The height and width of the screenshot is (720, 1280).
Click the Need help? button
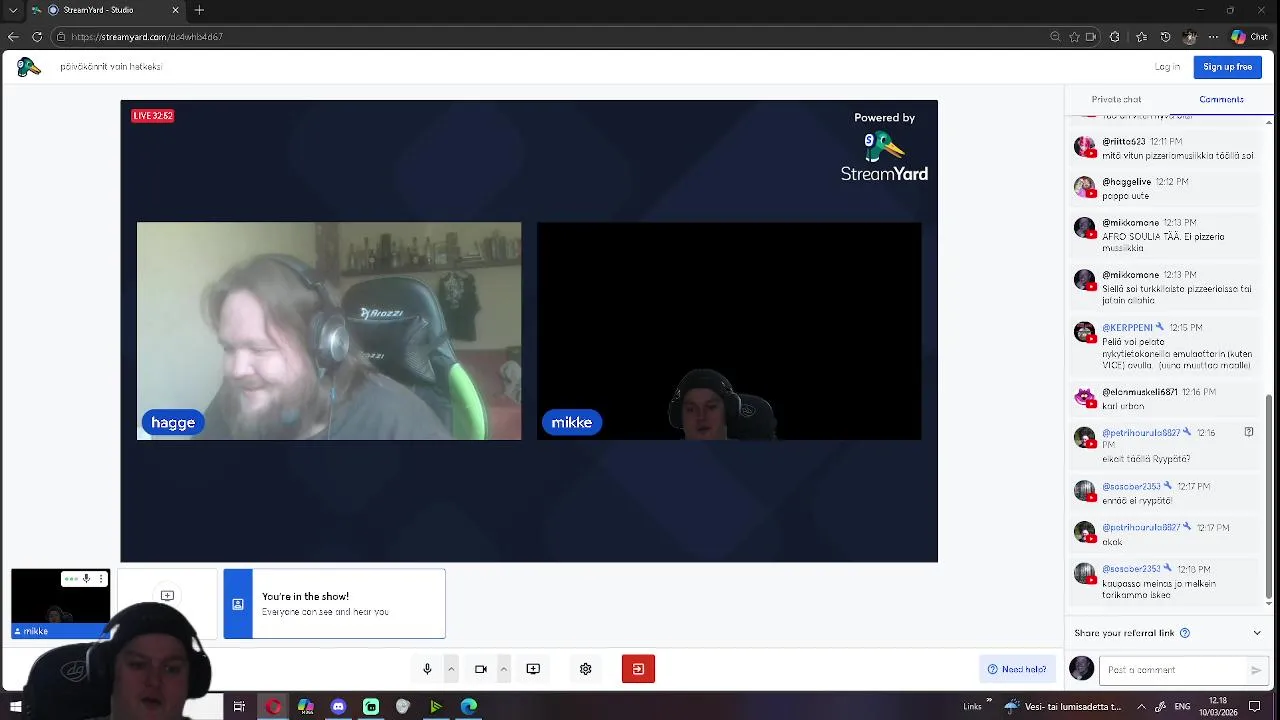[x=1017, y=670]
